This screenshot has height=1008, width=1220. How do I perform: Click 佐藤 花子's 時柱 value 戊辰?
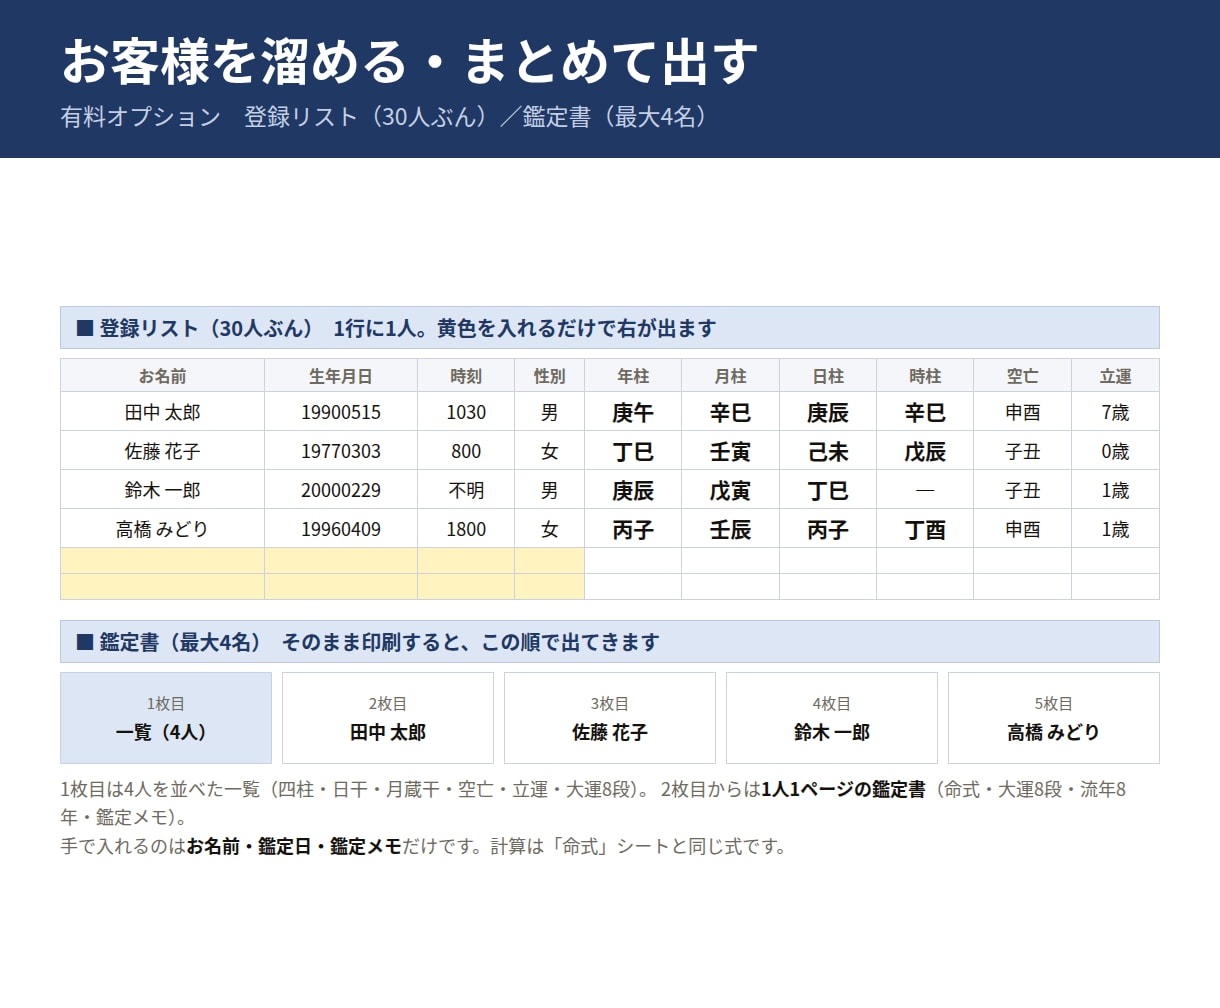(925, 451)
